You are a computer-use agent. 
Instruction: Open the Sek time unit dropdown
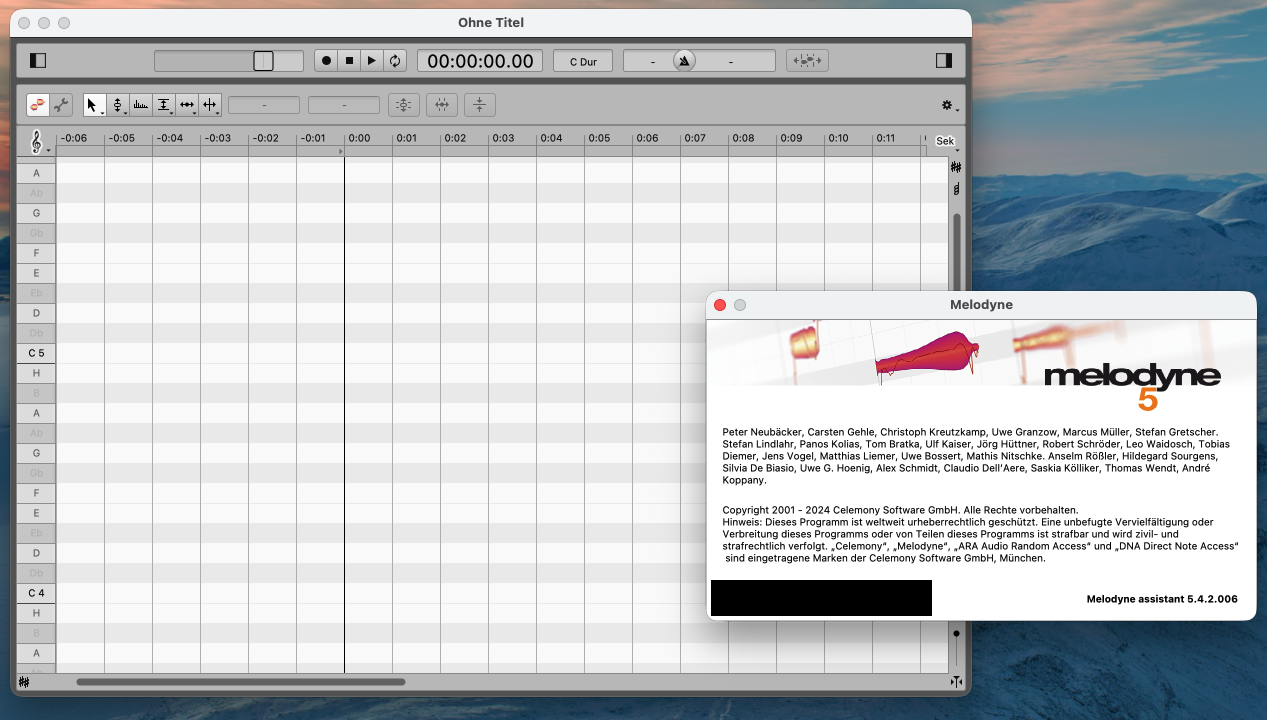[944, 141]
